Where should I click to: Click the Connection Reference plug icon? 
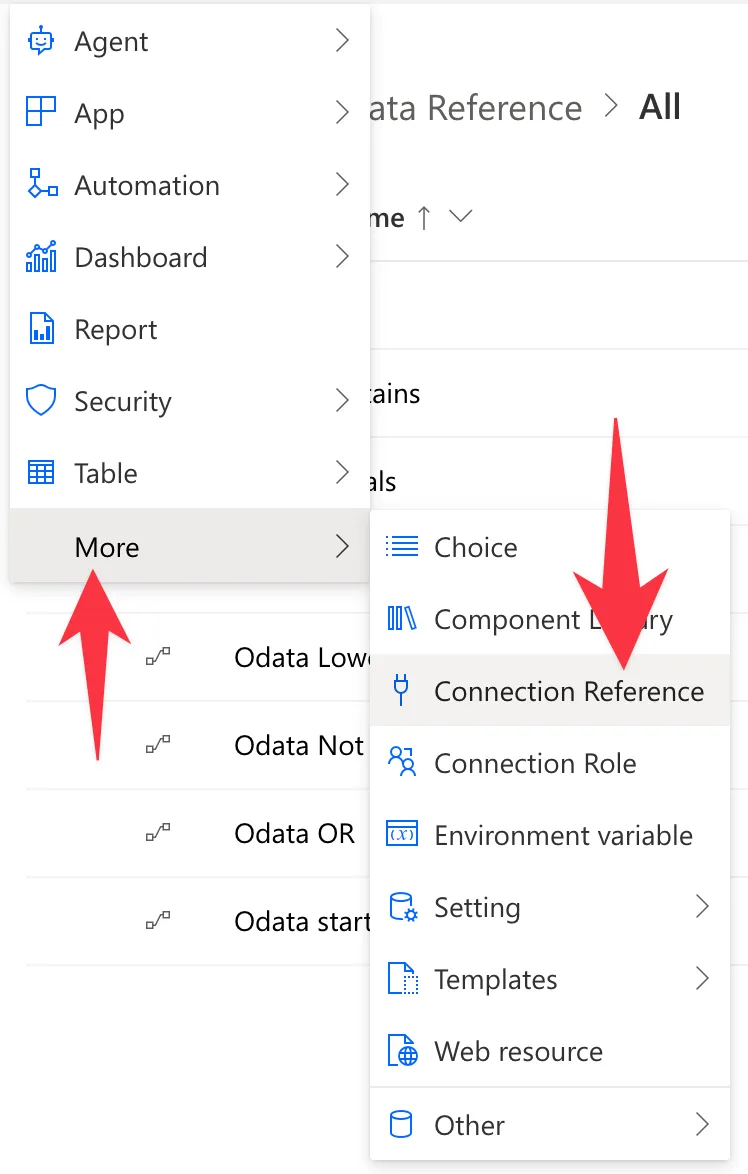point(401,690)
